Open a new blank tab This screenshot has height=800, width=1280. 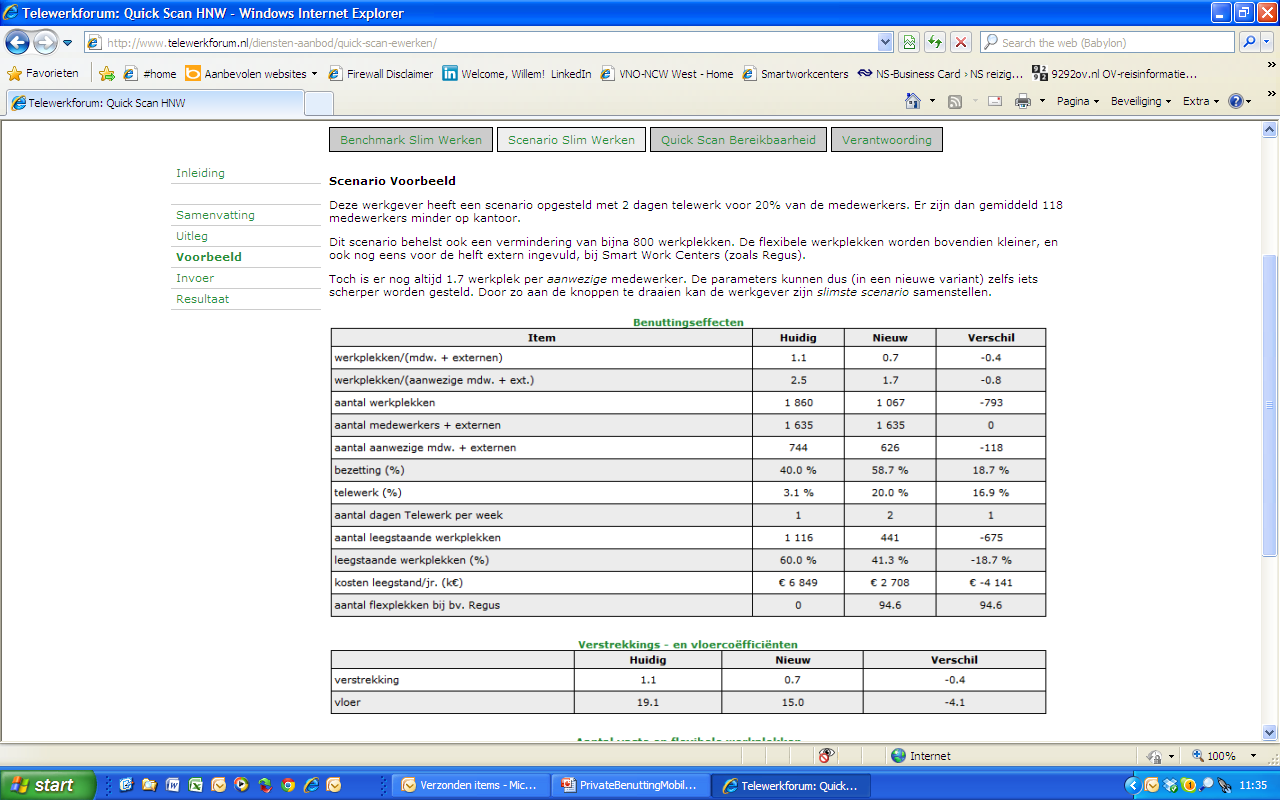click(x=318, y=103)
